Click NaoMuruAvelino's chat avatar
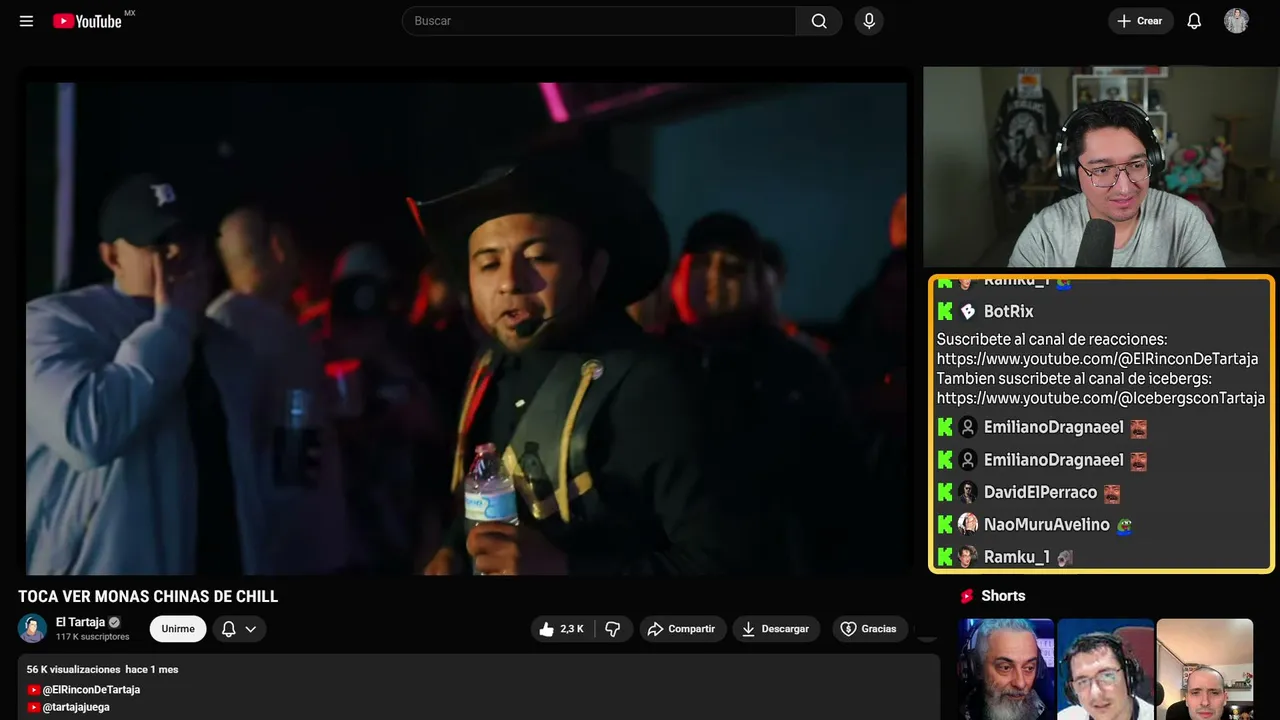1280x720 pixels. 968,525
